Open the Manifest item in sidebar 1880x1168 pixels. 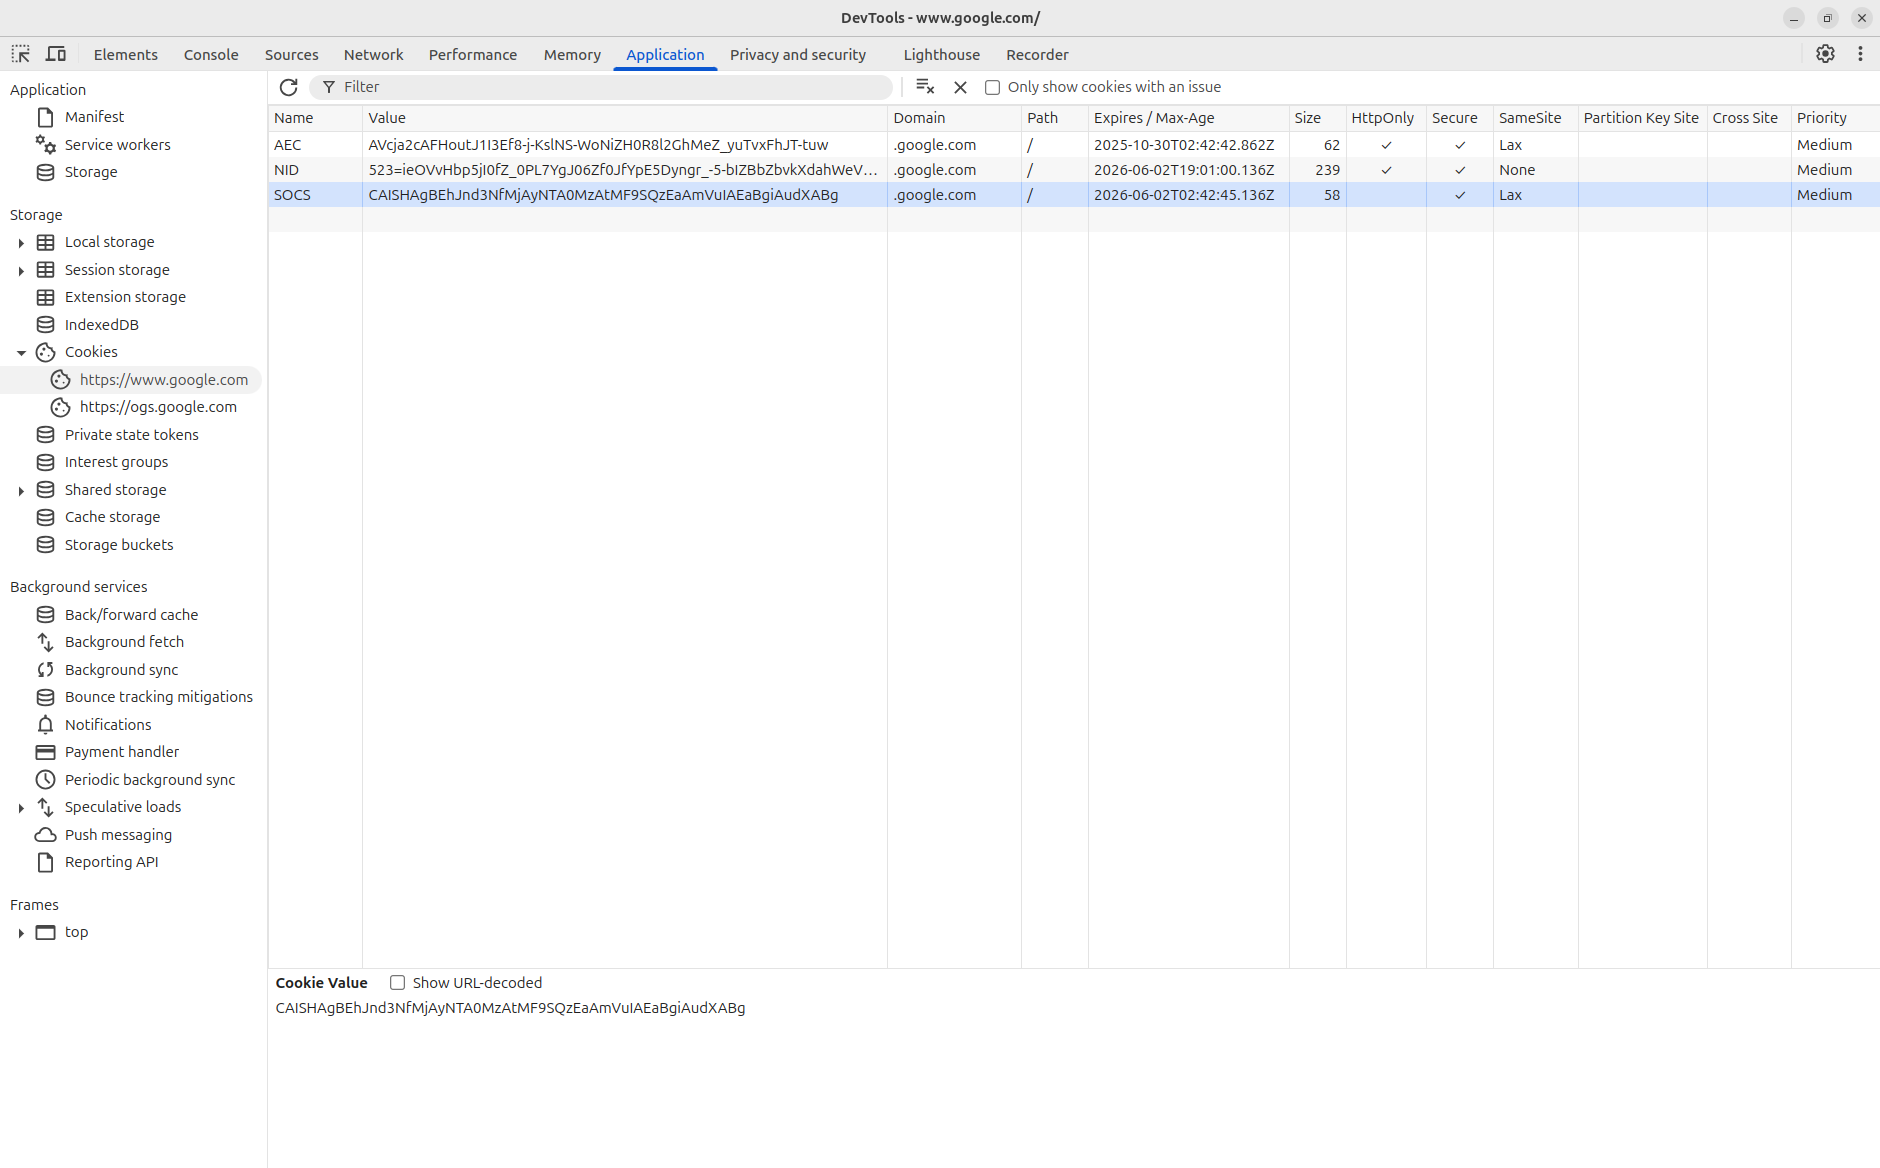[94, 117]
